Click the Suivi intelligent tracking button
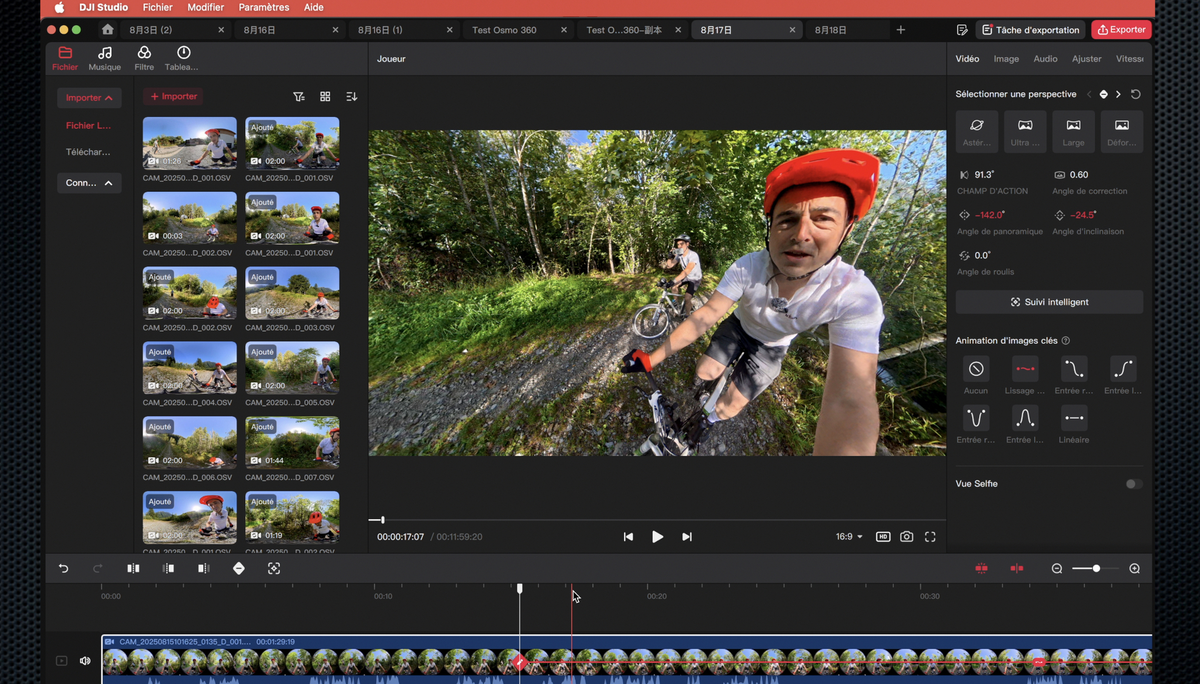Image resolution: width=1200 pixels, height=684 pixels. [x=1048, y=302]
